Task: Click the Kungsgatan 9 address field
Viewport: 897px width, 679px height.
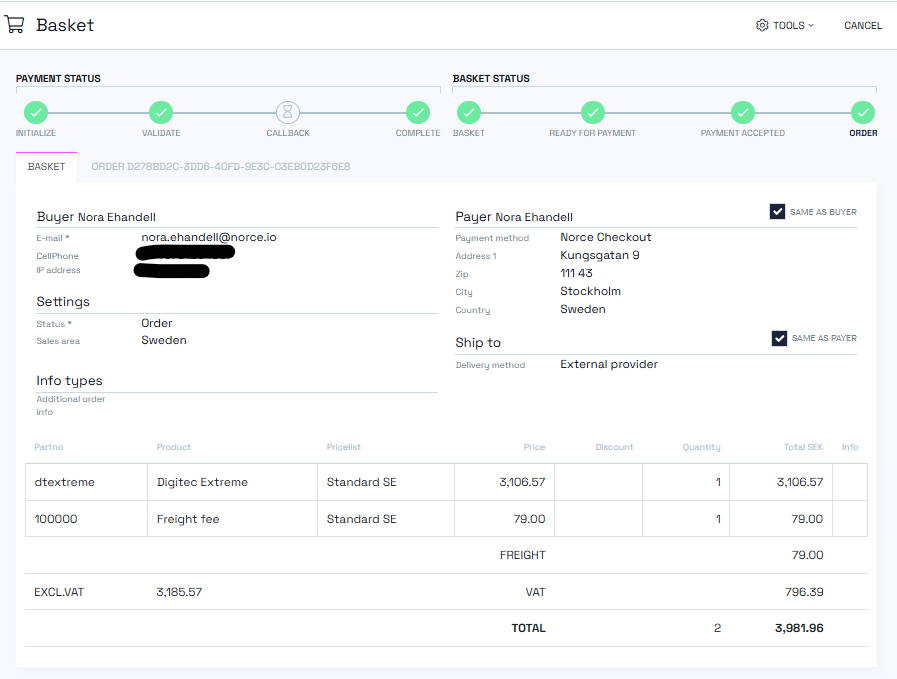Action: [x=600, y=255]
